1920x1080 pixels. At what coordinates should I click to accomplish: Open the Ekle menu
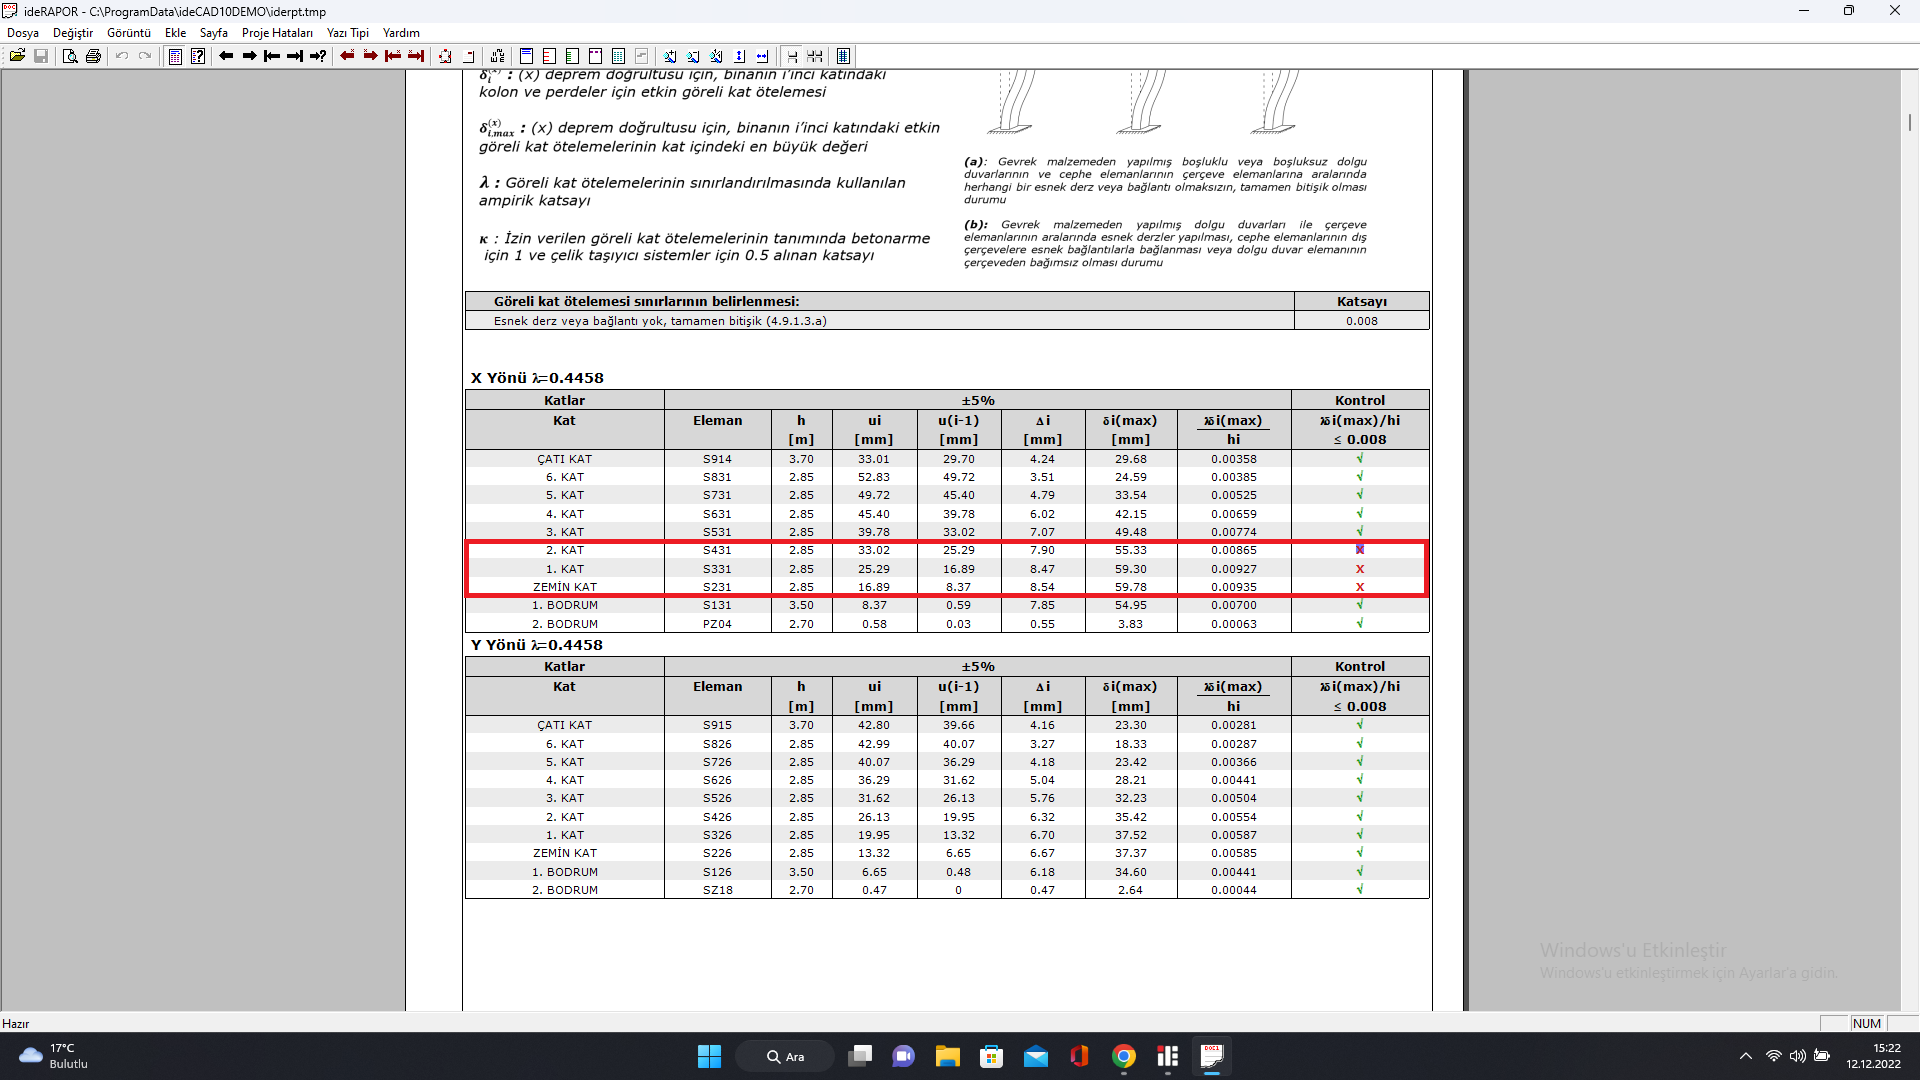(176, 33)
